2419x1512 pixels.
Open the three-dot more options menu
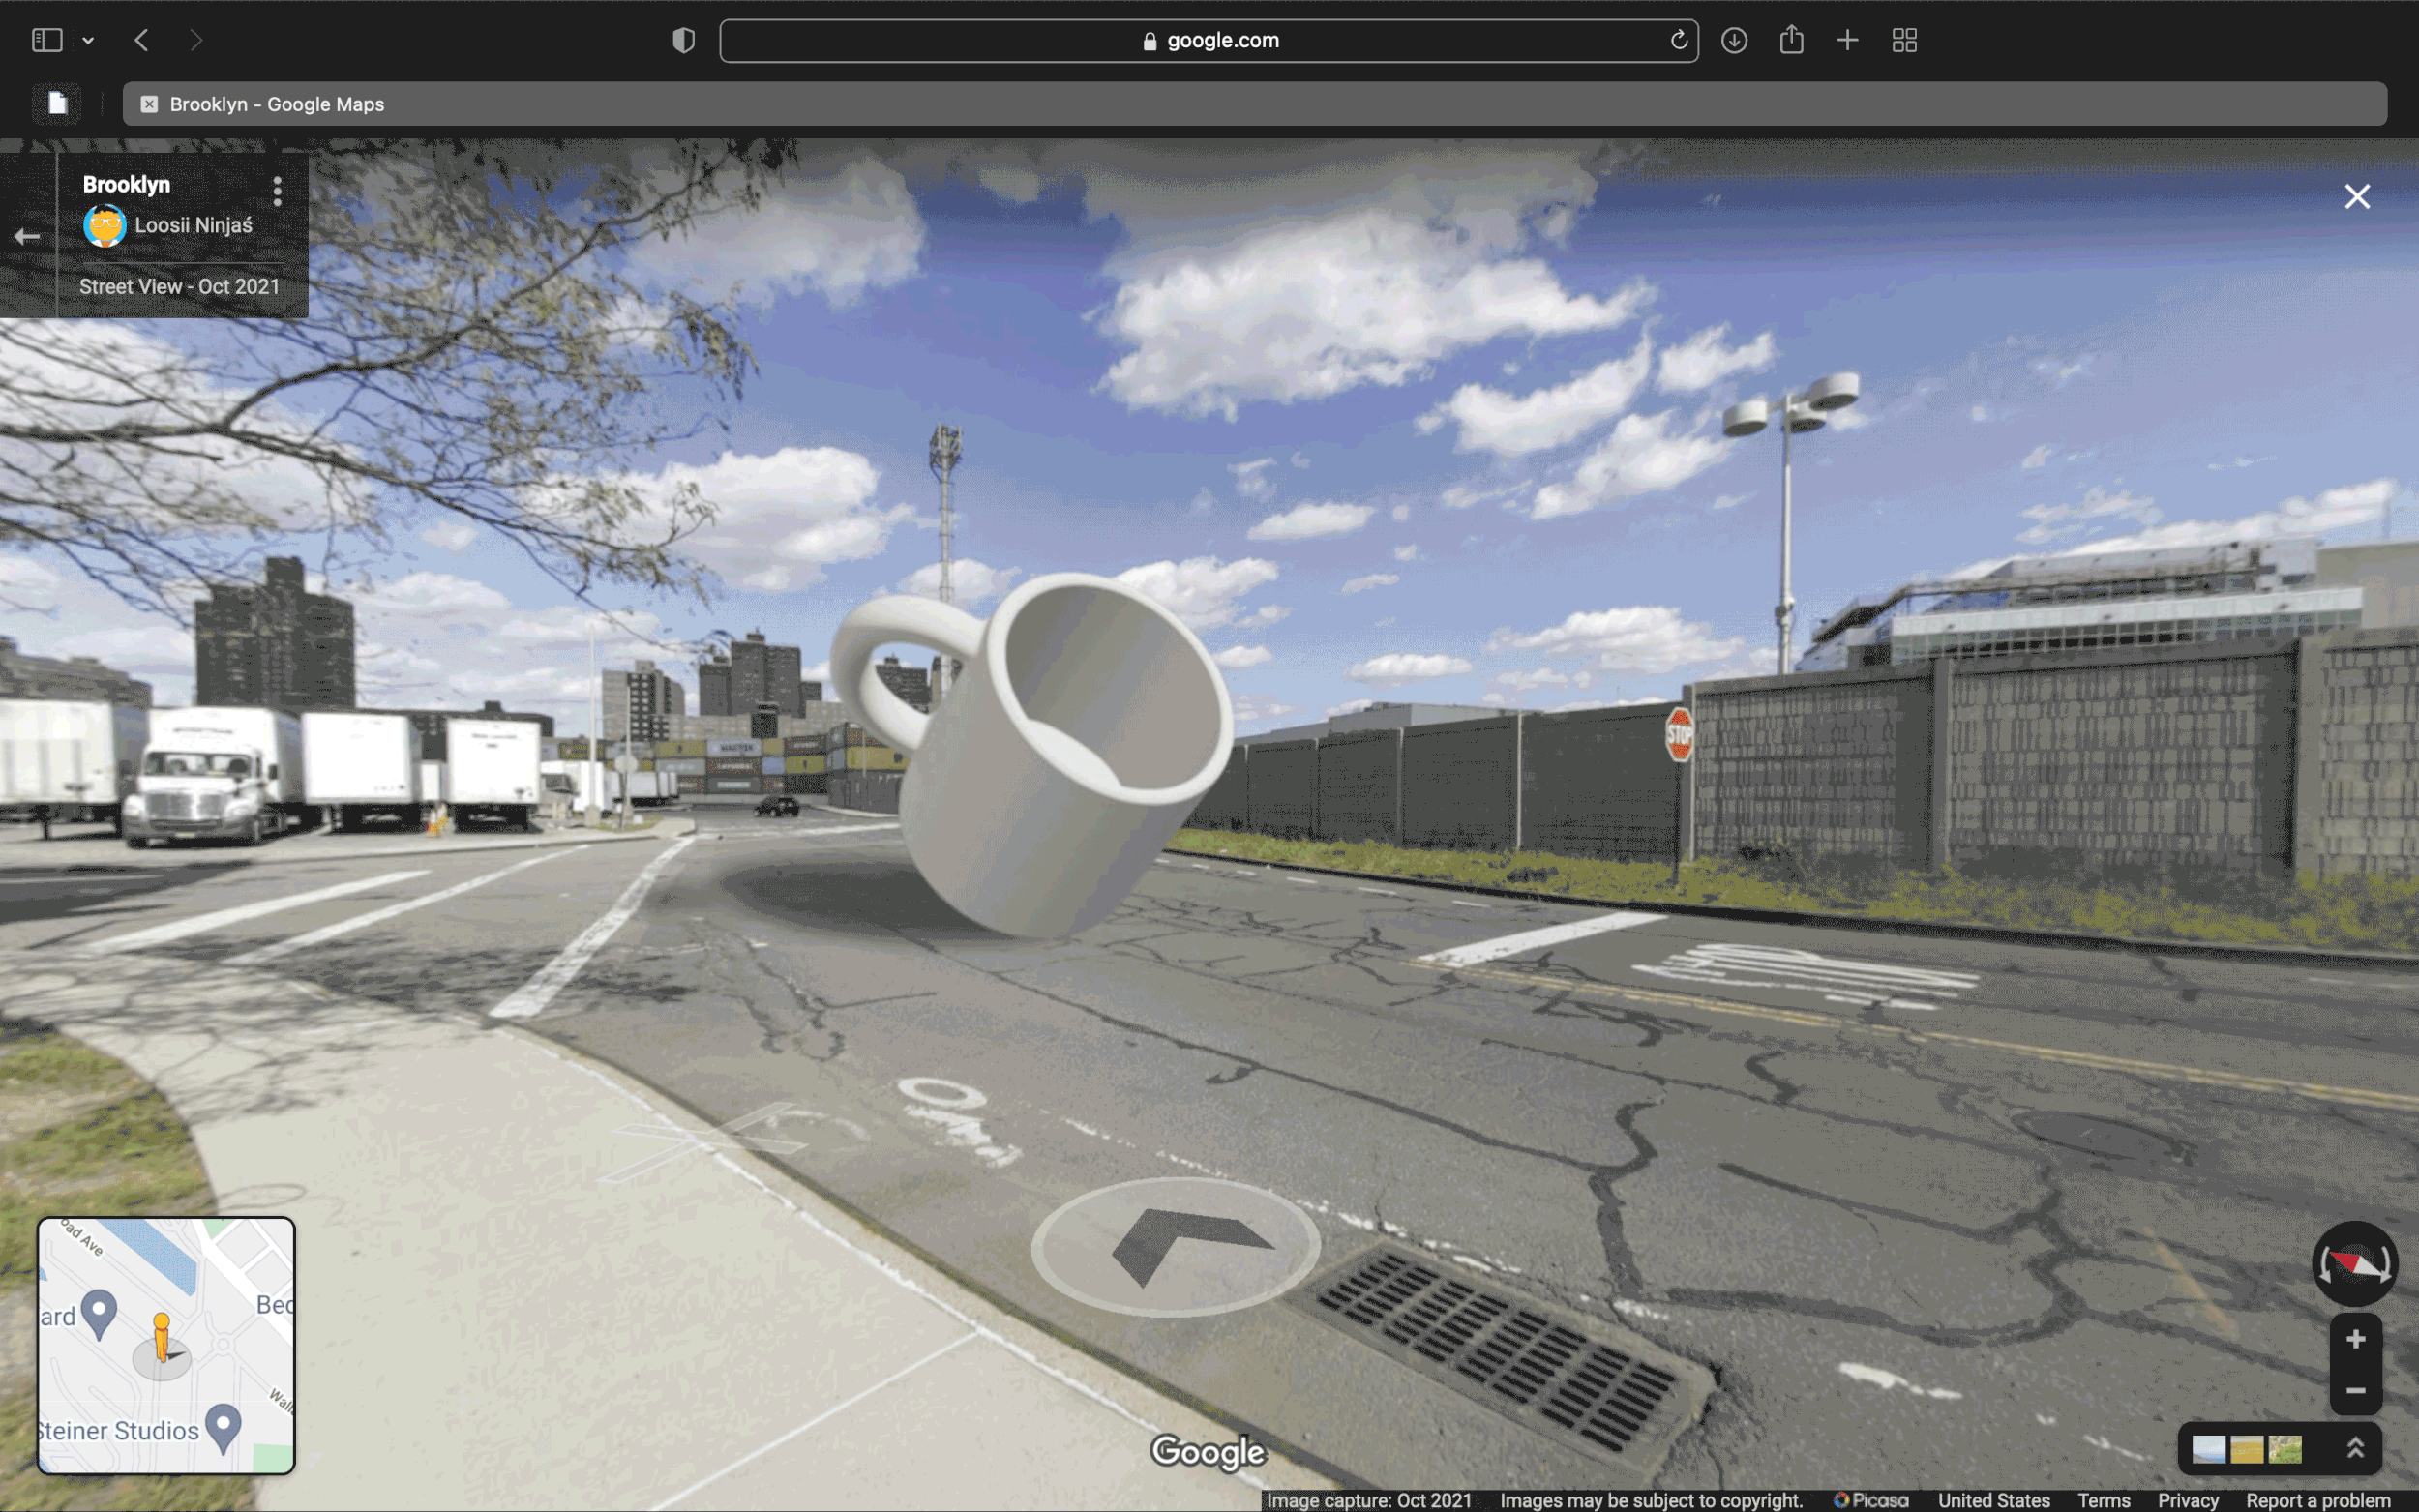[x=277, y=191]
